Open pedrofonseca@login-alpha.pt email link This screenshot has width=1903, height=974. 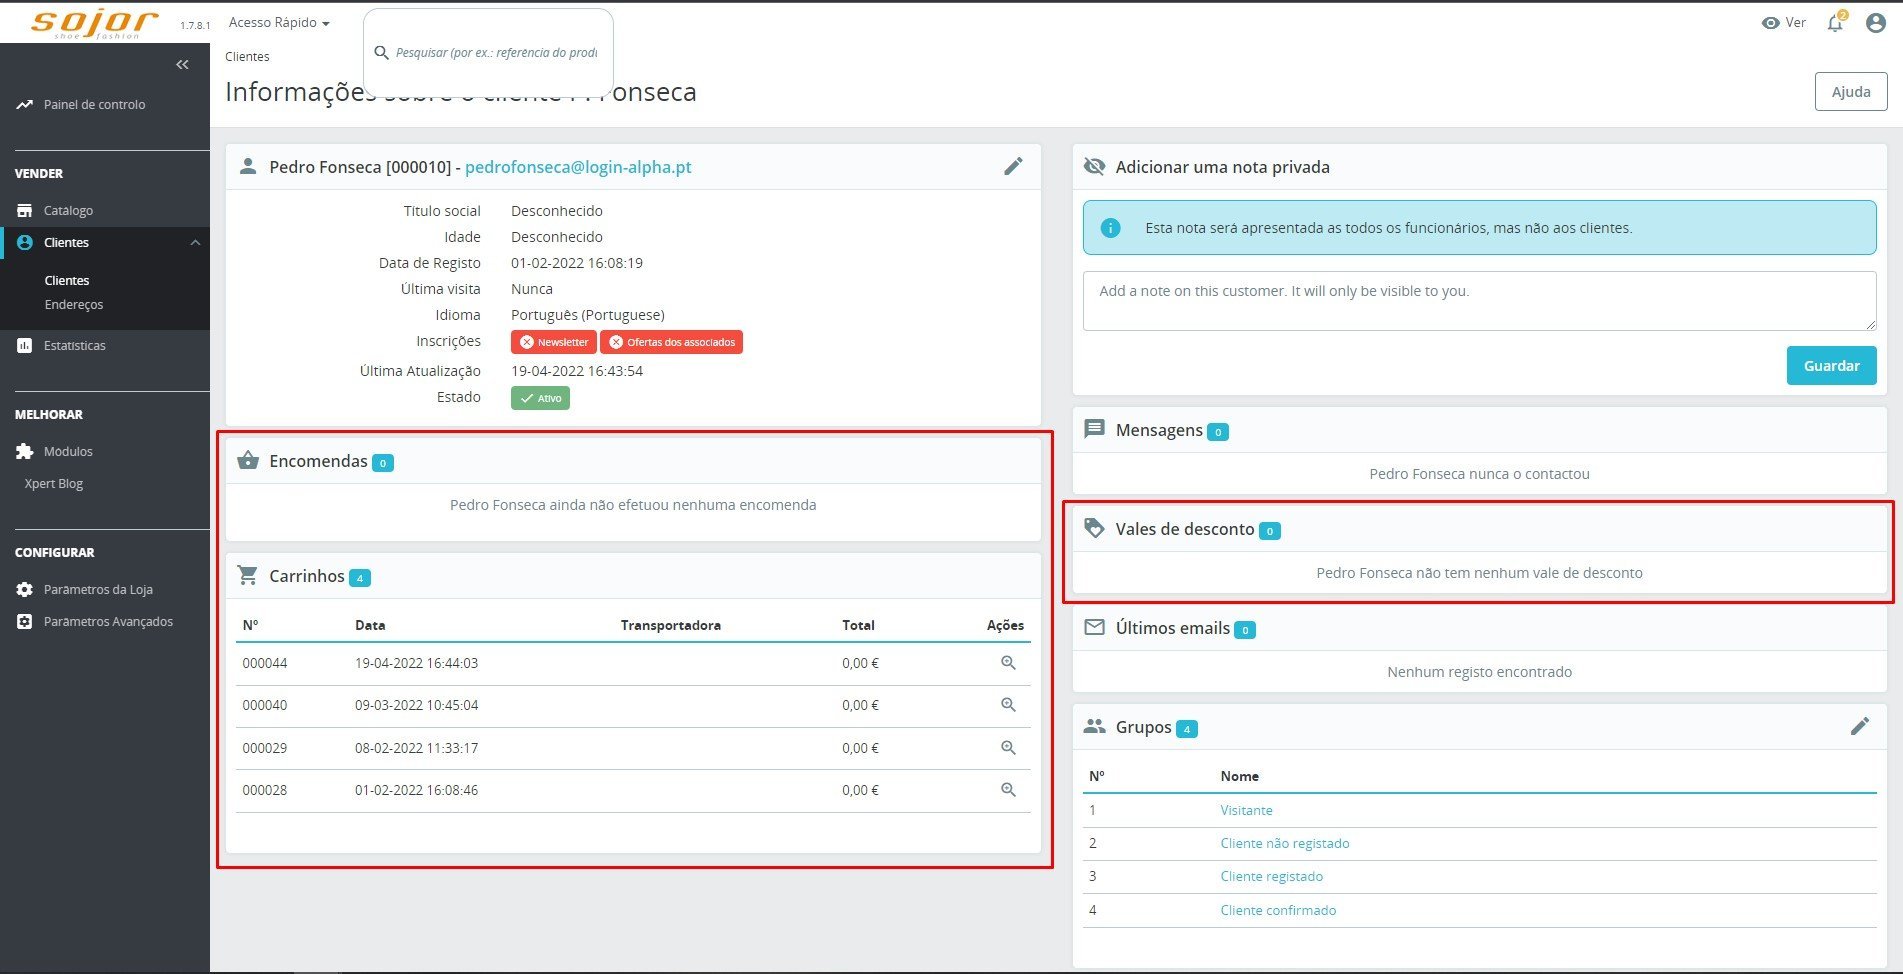click(578, 167)
